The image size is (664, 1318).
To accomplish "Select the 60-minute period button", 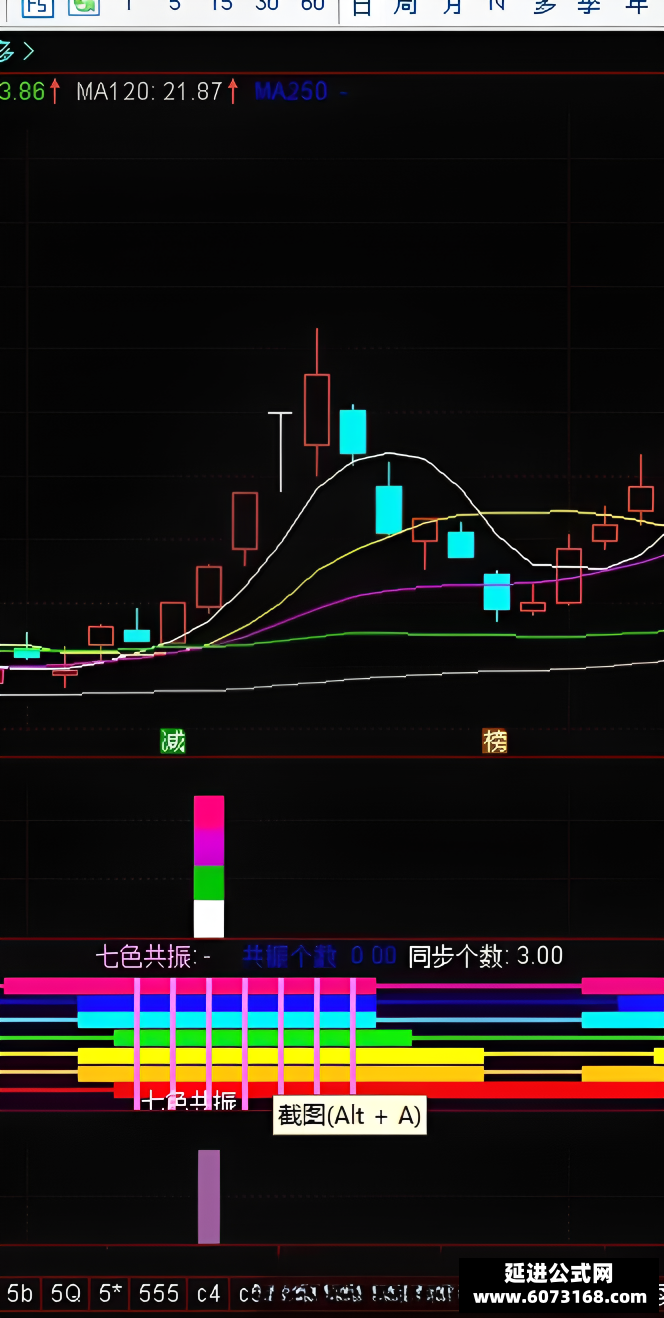I will coord(313,6).
